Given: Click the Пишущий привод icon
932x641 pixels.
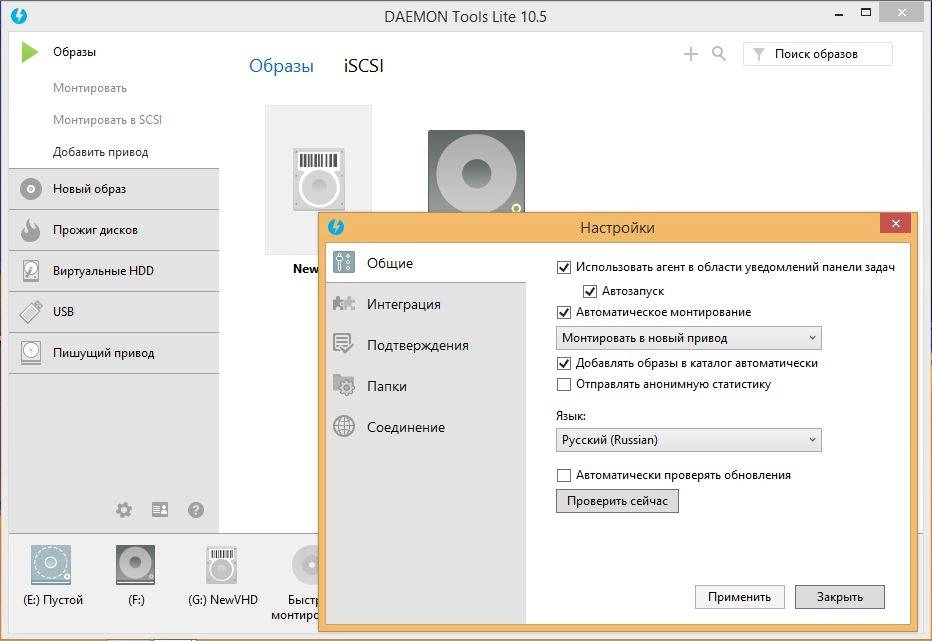Looking at the screenshot, I should (x=31, y=353).
